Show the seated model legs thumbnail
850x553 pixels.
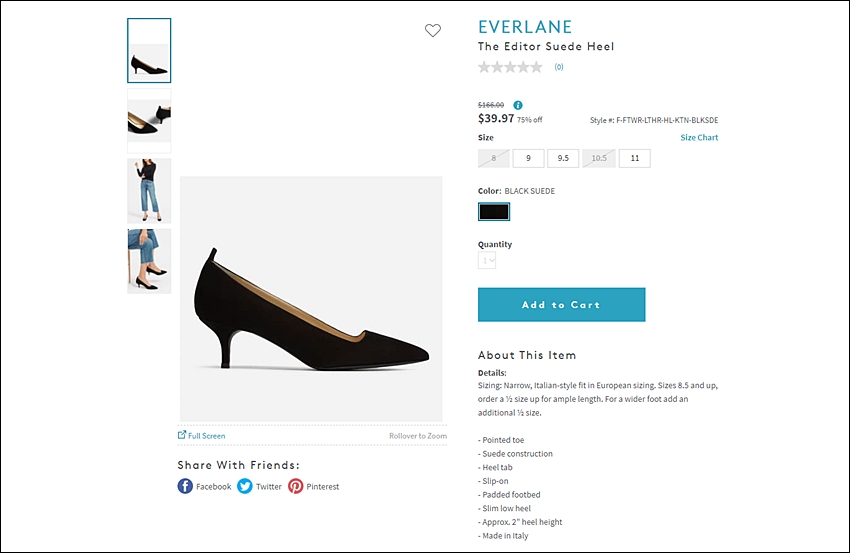pyautogui.click(x=149, y=261)
